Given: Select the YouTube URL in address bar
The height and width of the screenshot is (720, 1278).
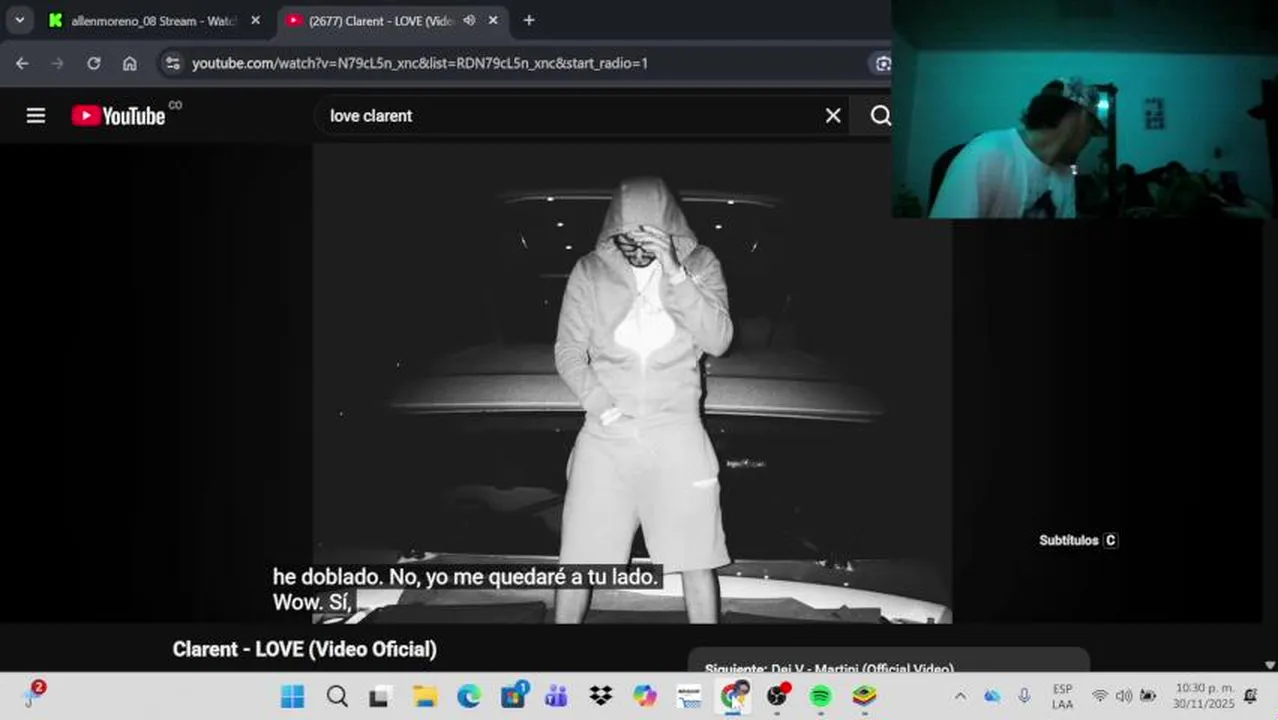Looking at the screenshot, I should [420, 63].
